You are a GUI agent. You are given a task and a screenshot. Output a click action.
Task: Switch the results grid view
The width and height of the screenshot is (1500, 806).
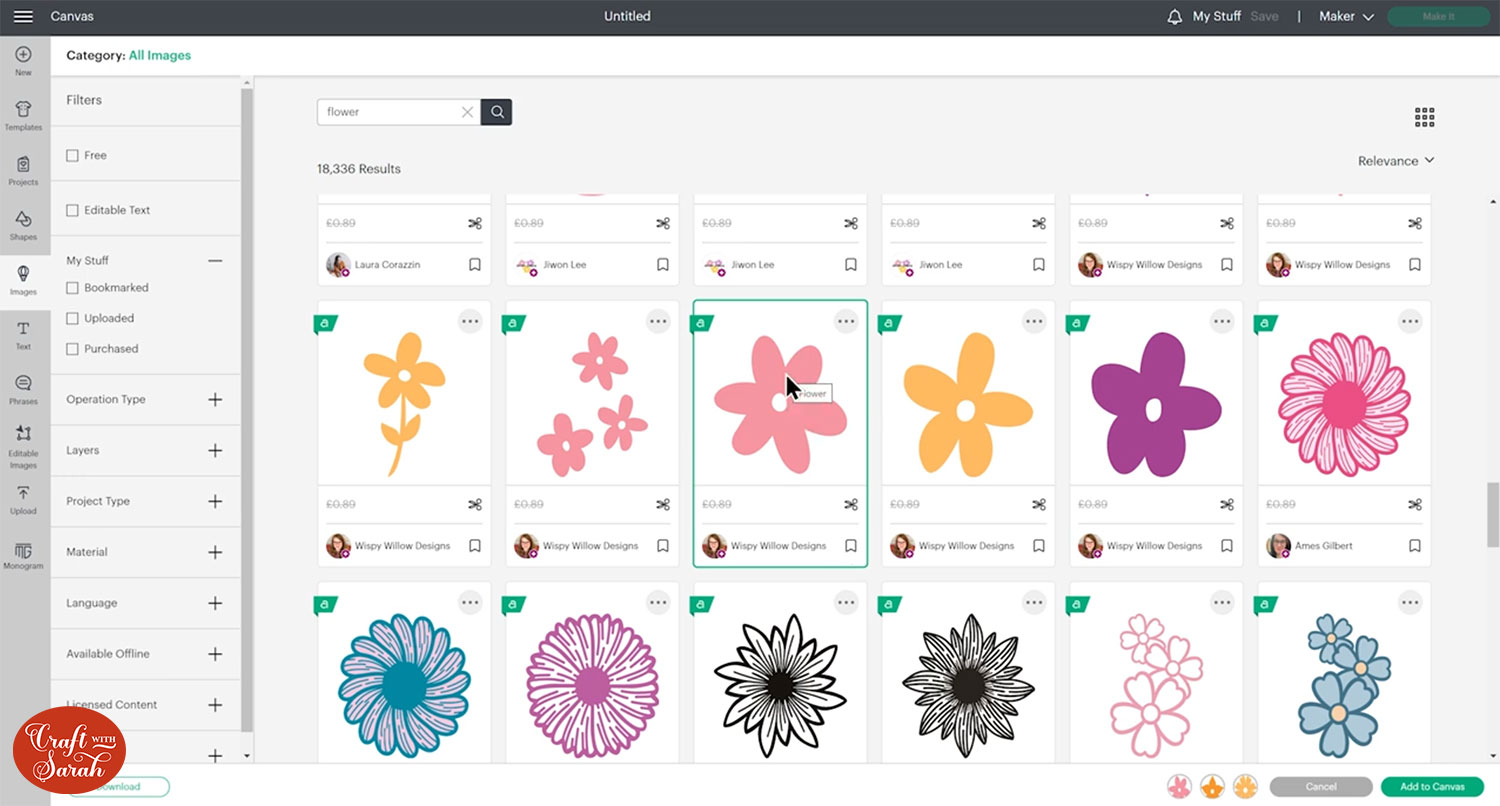pos(1425,117)
